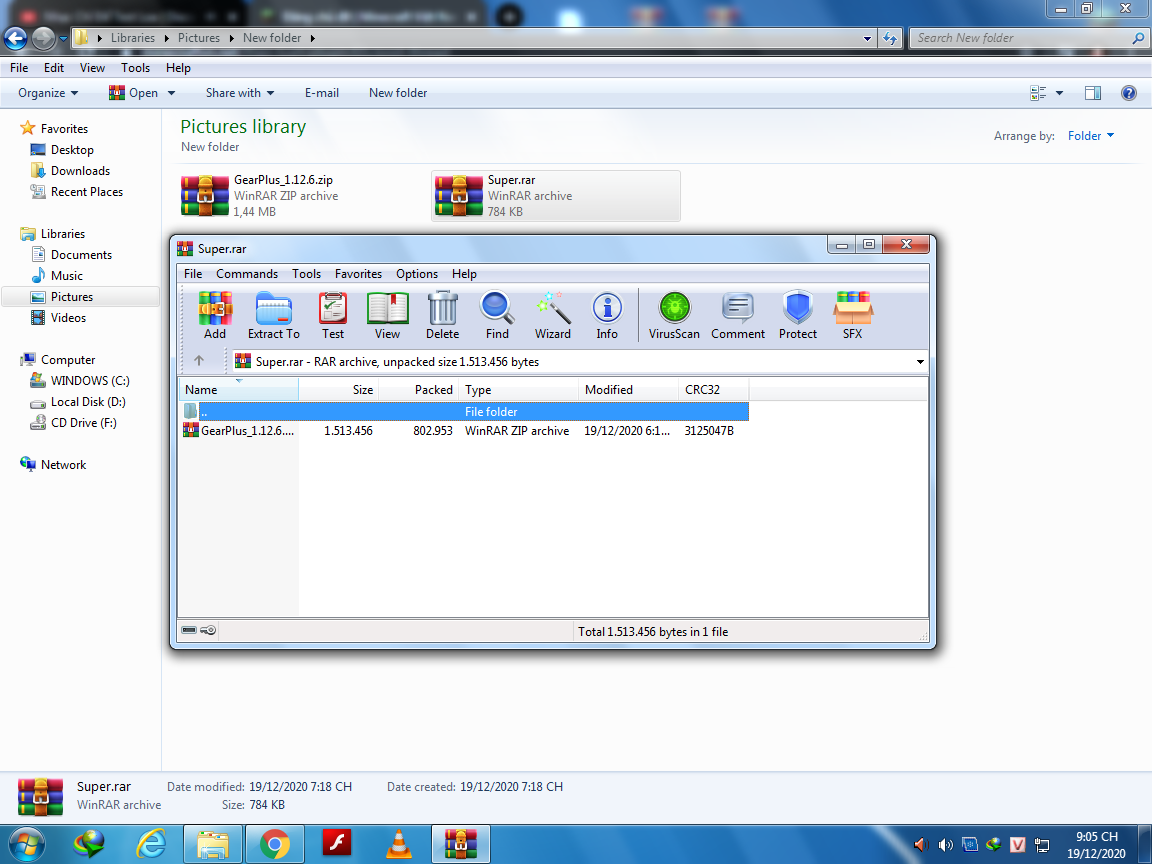Select Super.rar file in Explorer
The image size is (1152, 864).
[555, 195]
